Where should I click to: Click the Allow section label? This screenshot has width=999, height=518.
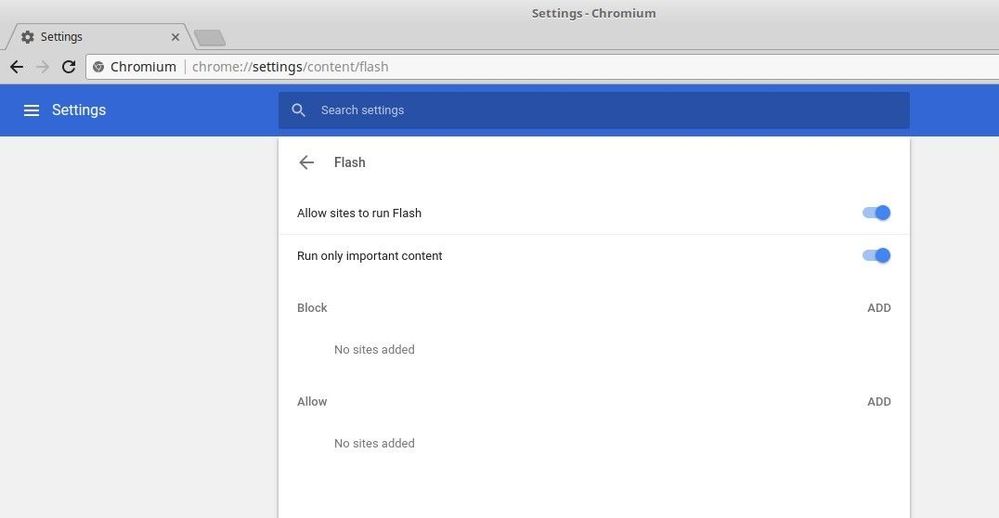click(x=312, y=401)
